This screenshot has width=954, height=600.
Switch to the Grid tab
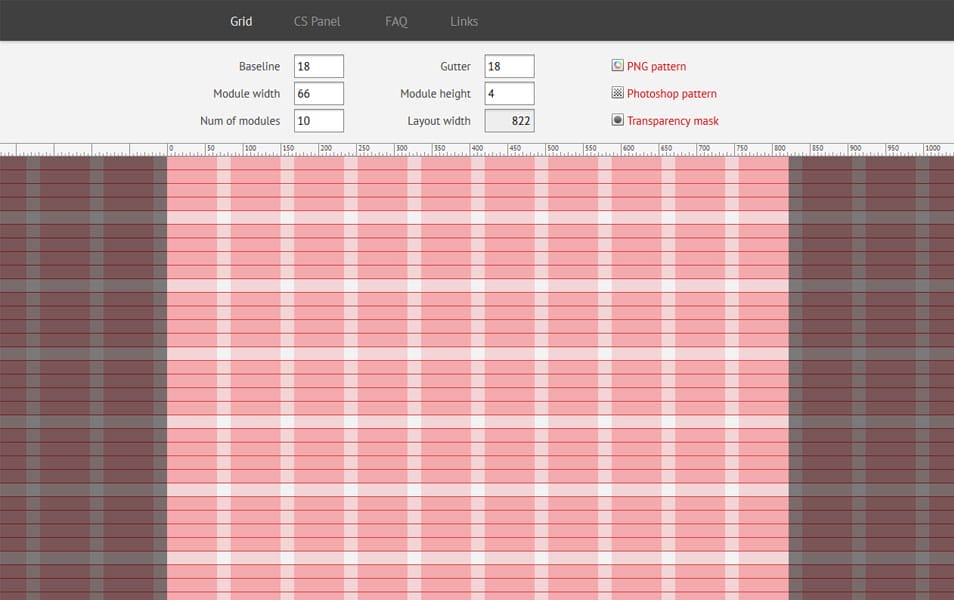(x=240, y=20)
